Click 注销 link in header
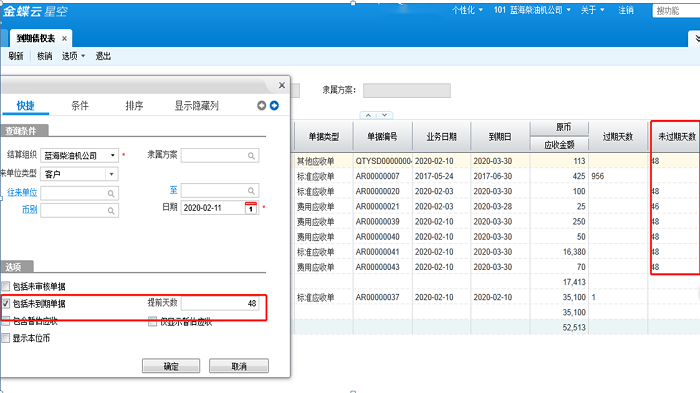Screen dimensions: 700x393 626,10
